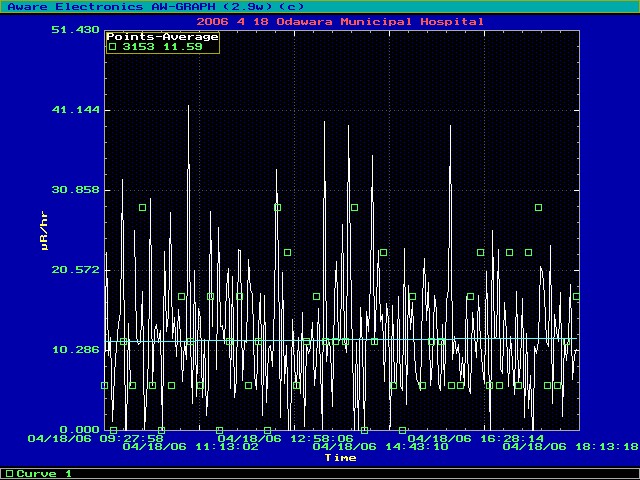Select the 10.286 y-axis label
The height and width of the screenshot is (480, 640).
coord(75,350)
